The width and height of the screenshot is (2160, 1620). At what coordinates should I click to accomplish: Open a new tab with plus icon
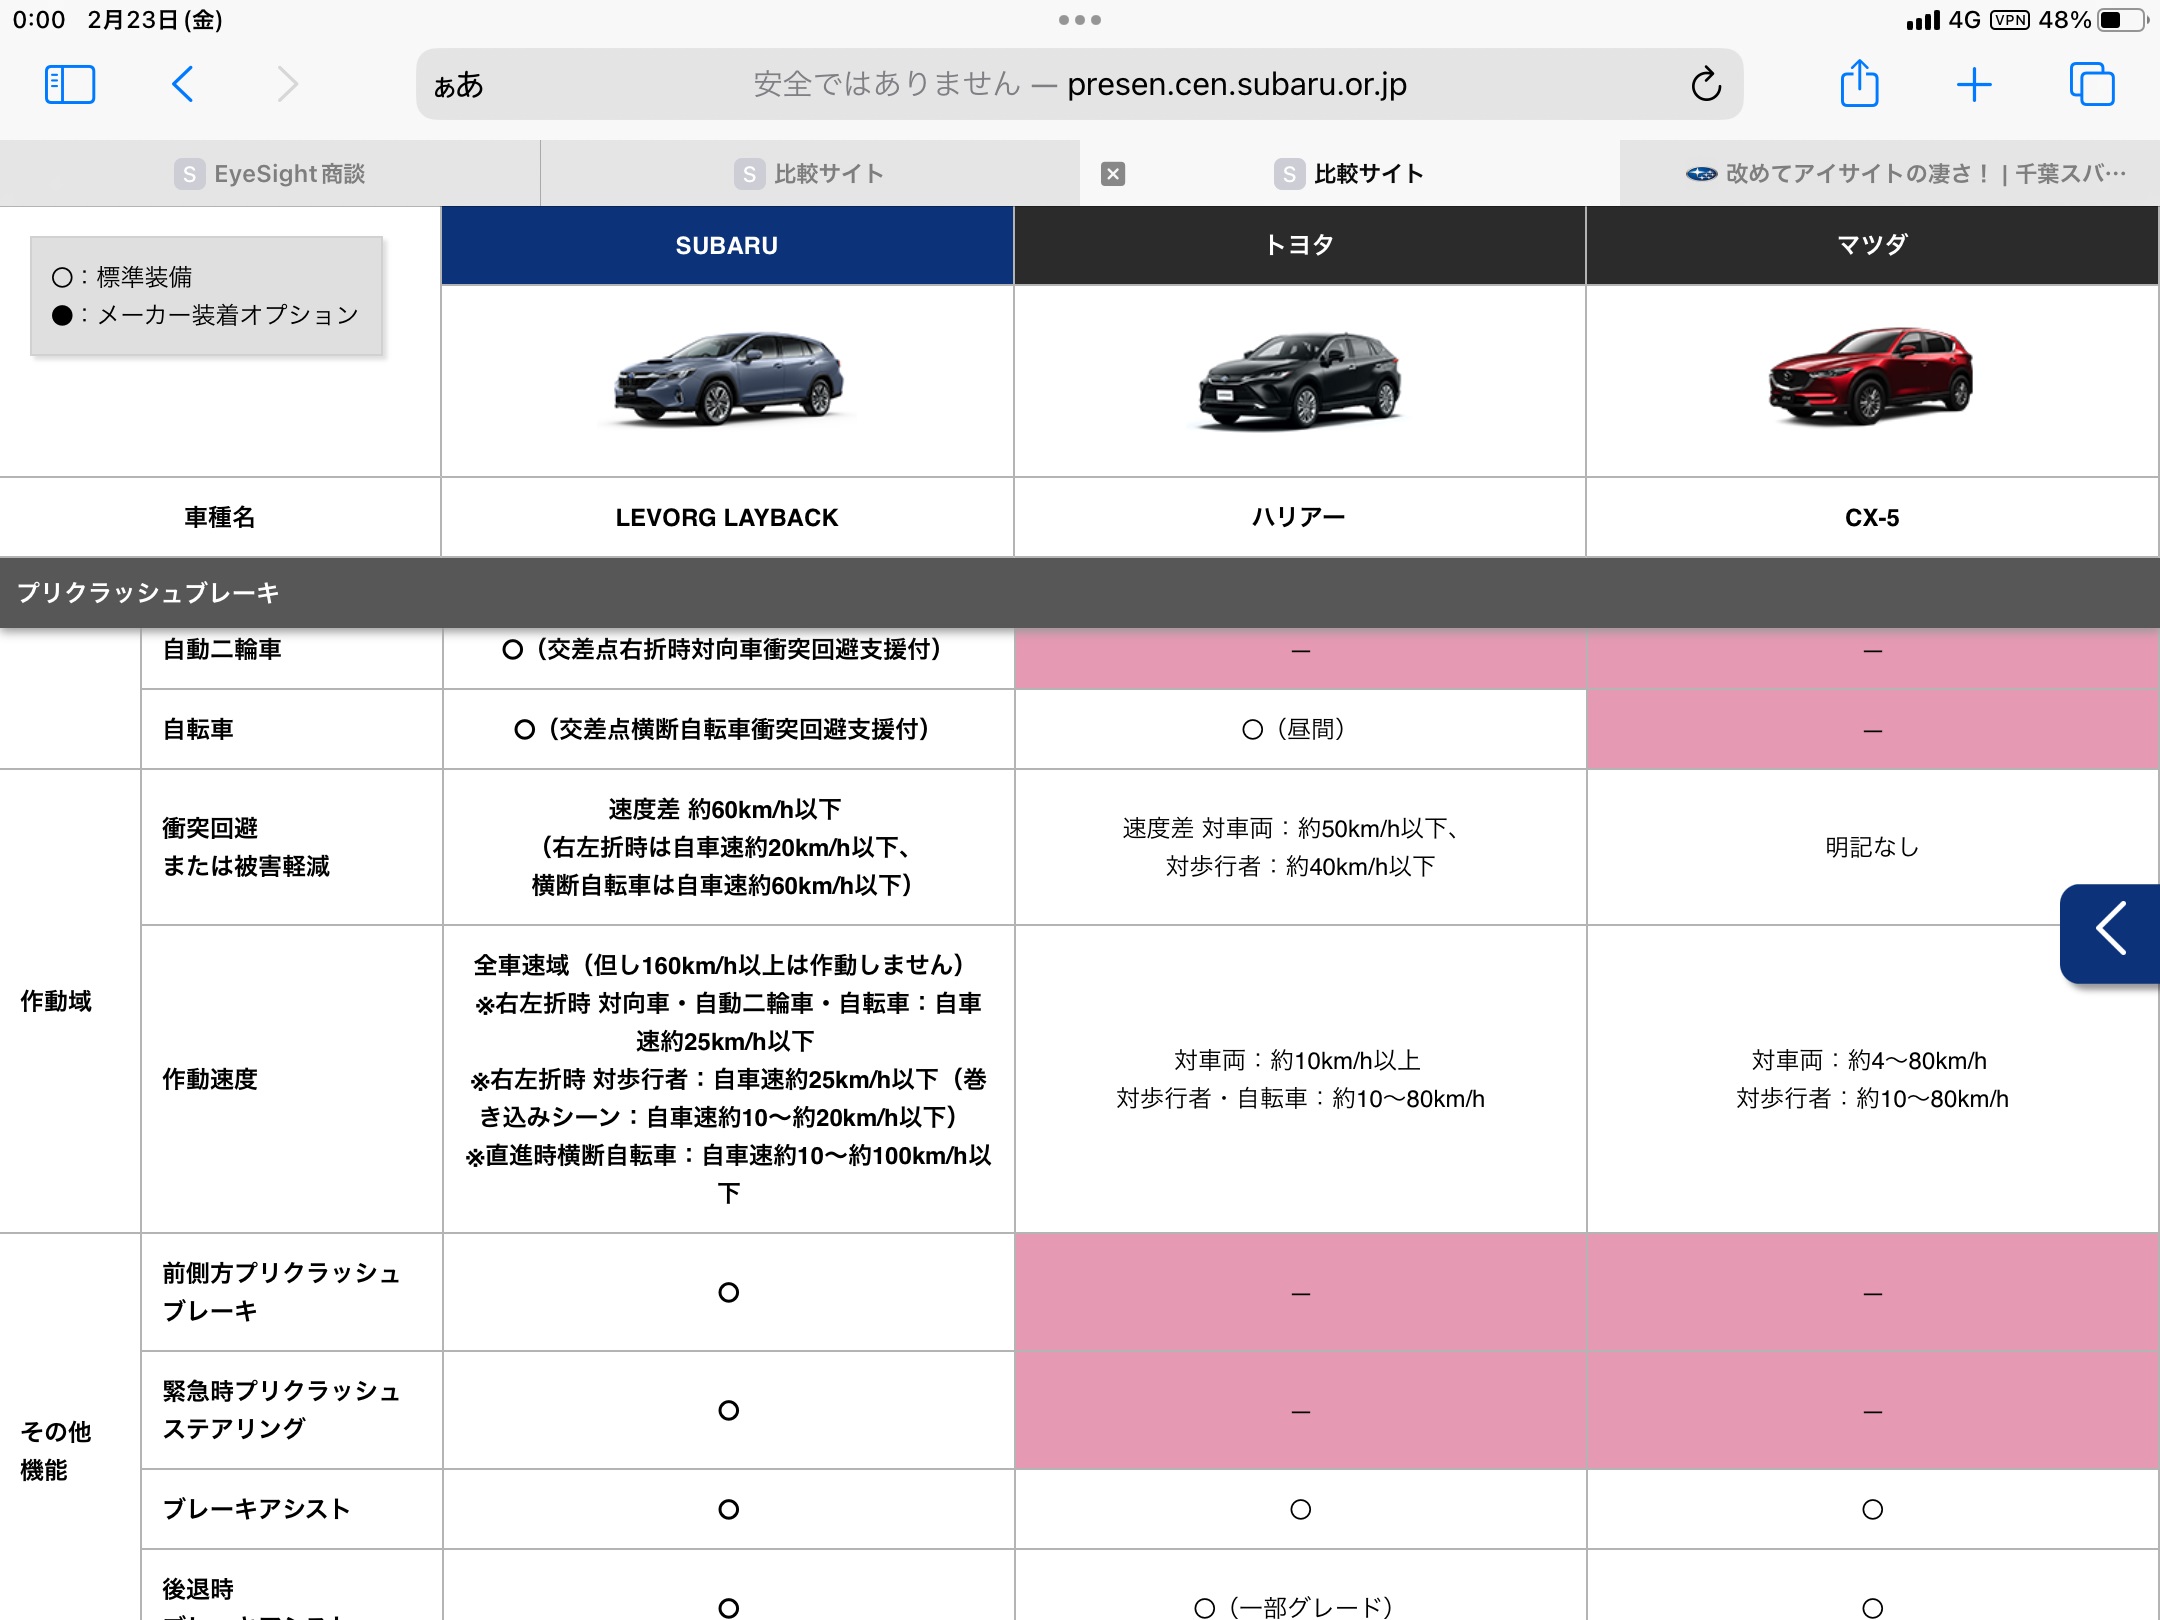[1974, 84]
